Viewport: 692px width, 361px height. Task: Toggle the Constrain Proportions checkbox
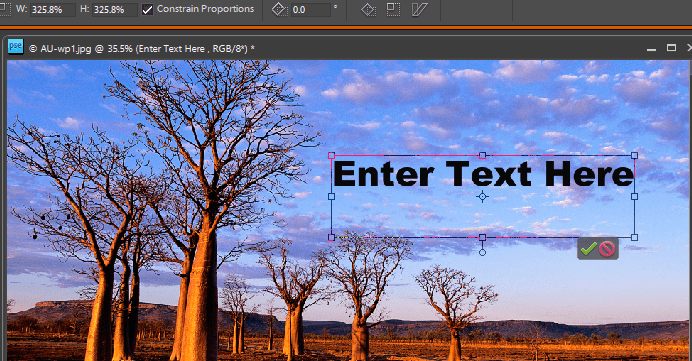point(147,9)
